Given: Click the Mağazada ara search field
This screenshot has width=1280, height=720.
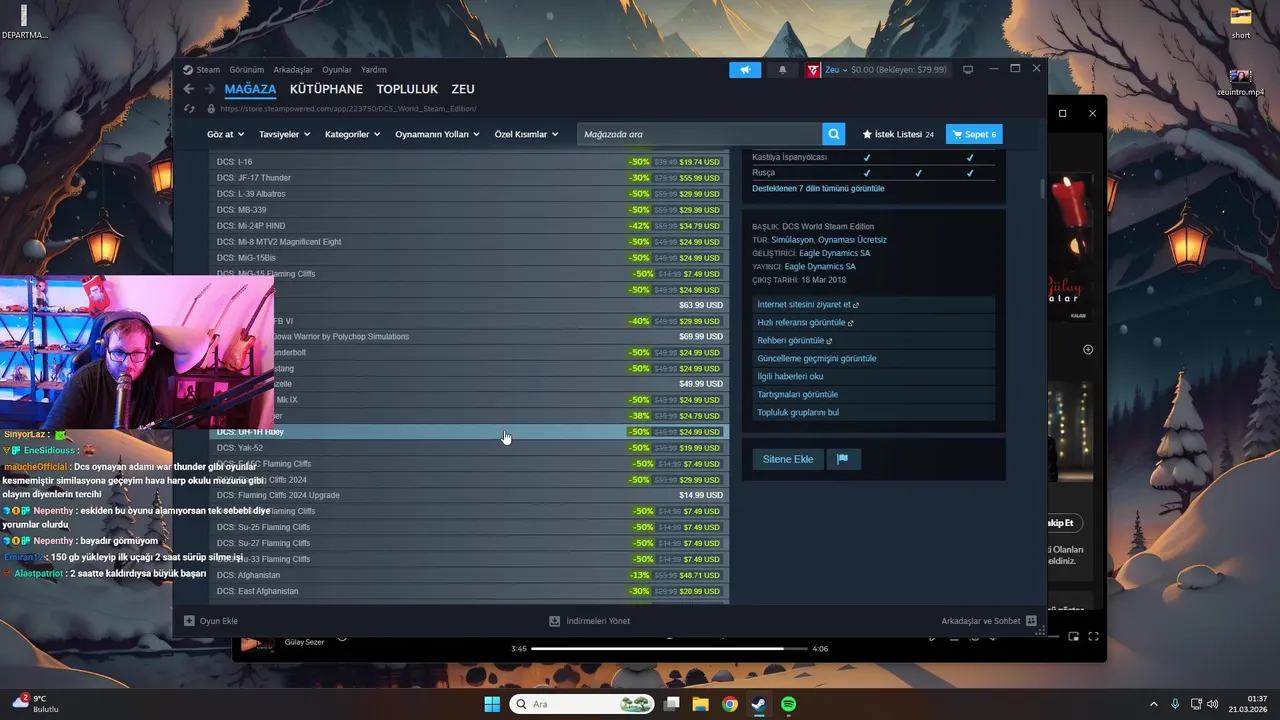Looking at the screenshot, I should (x=699, y=134).
